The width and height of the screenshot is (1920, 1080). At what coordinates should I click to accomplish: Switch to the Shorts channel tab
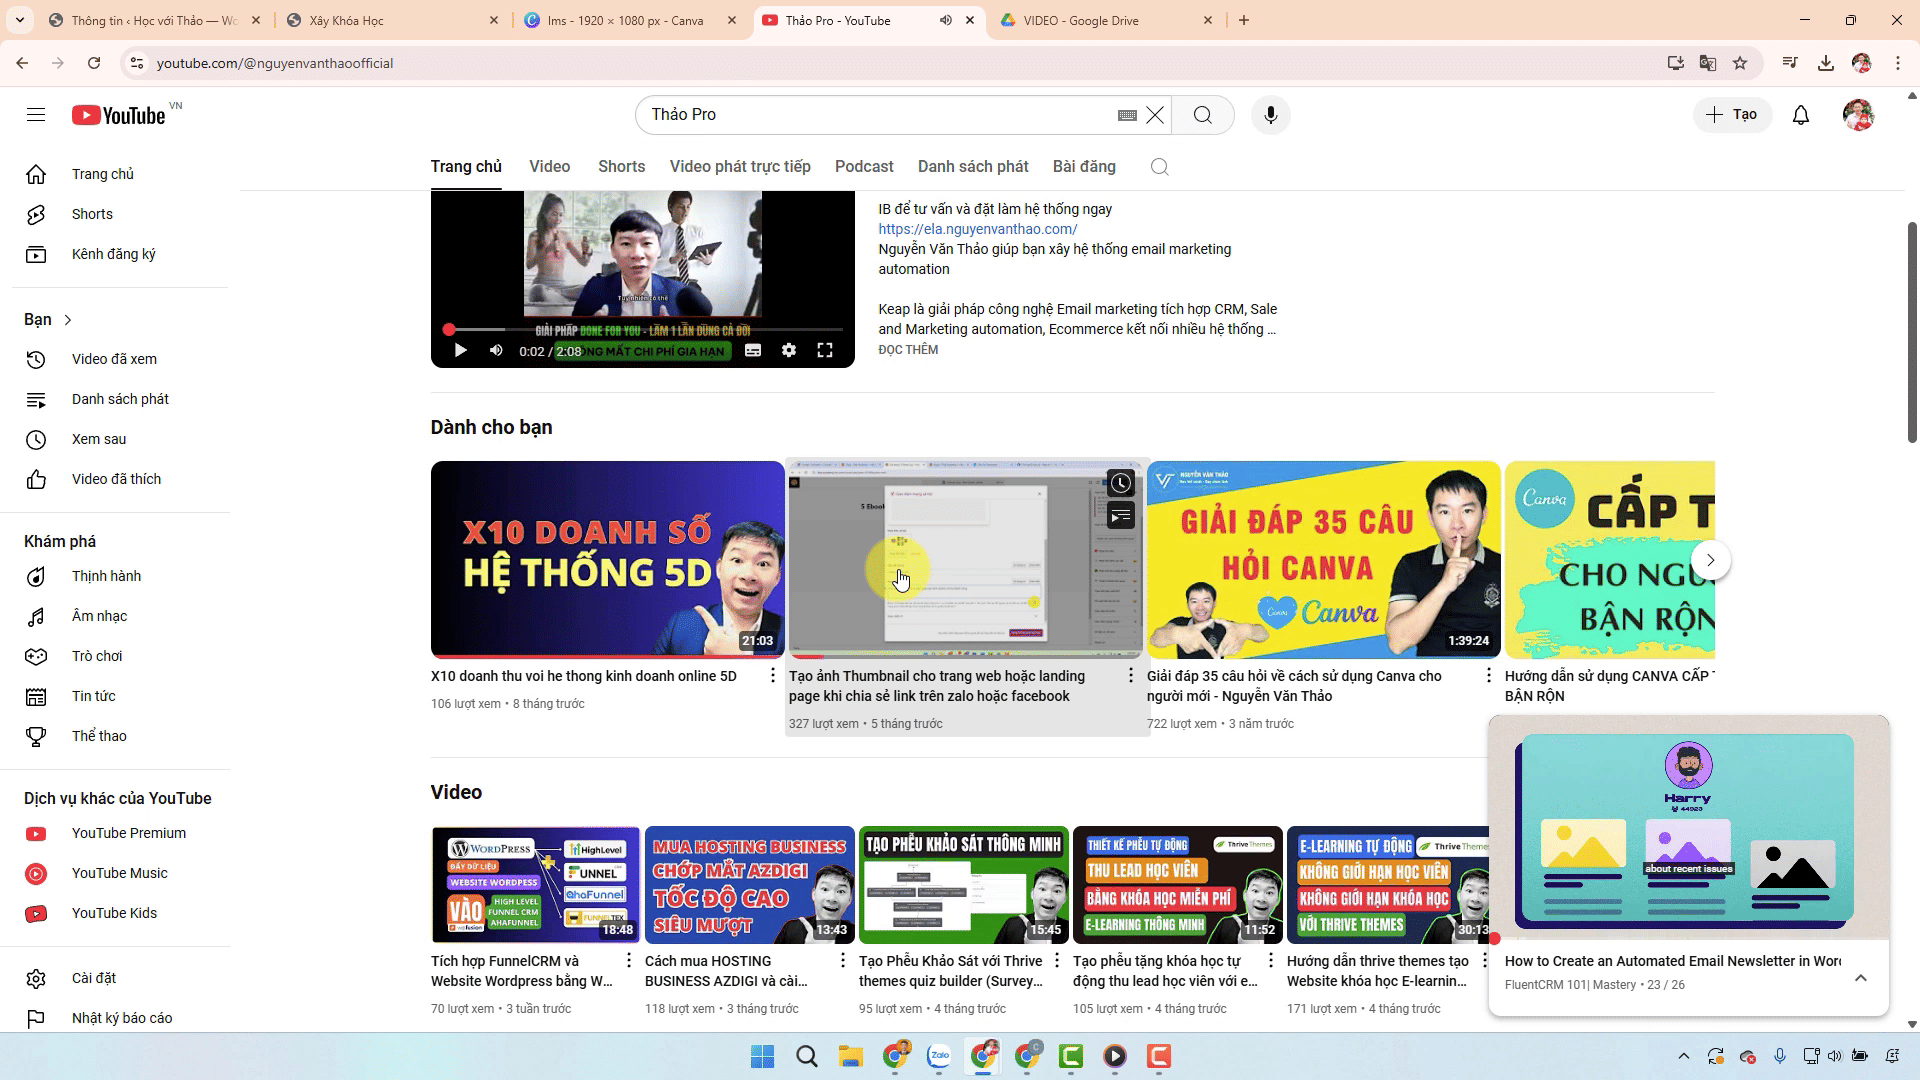(x=621, y=167)
